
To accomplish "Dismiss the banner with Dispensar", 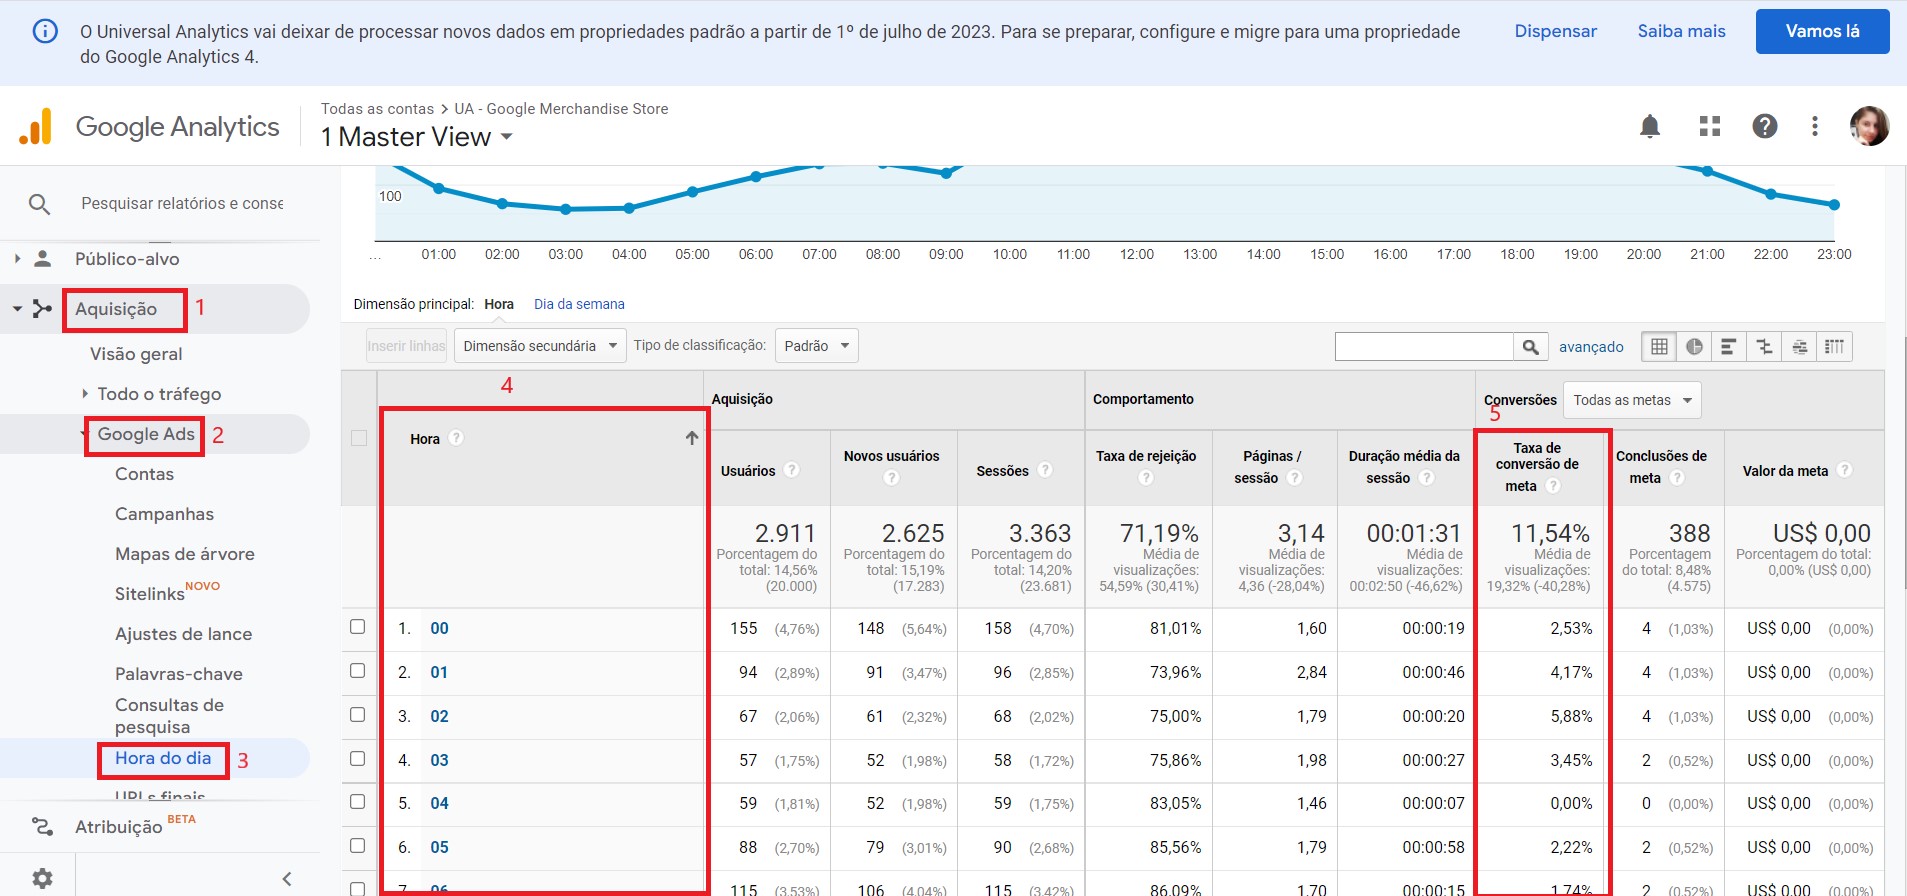I will click(x=1555, y=31).
